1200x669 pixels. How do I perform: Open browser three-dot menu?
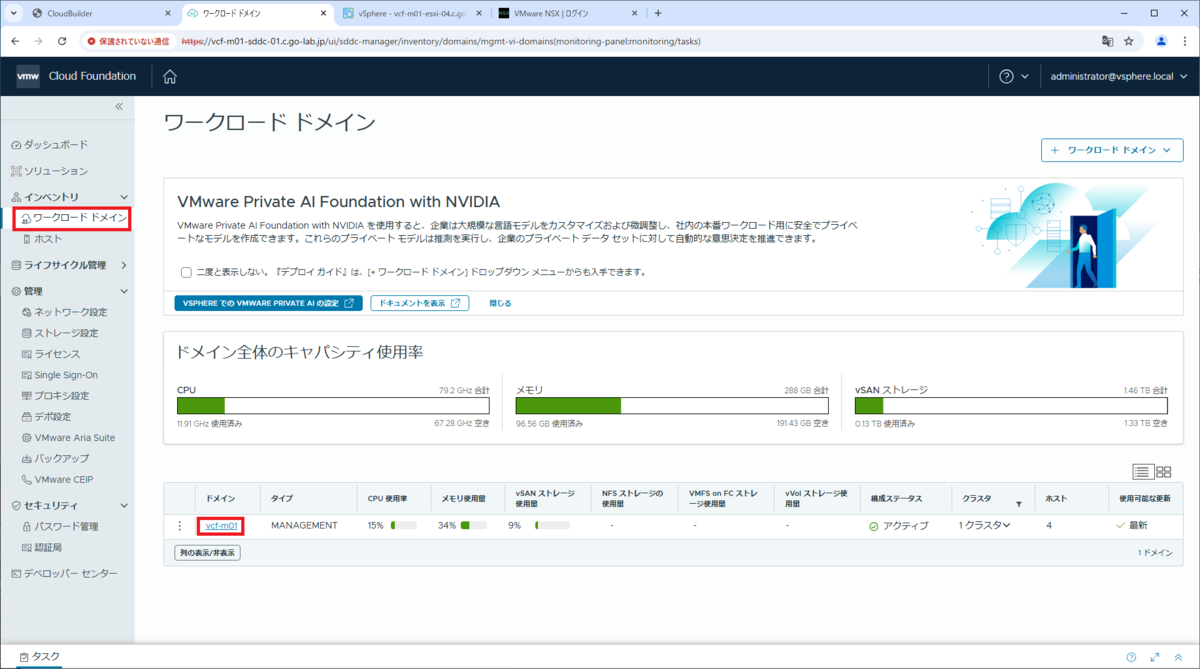pyautogui.click(x=1184, y=41)
